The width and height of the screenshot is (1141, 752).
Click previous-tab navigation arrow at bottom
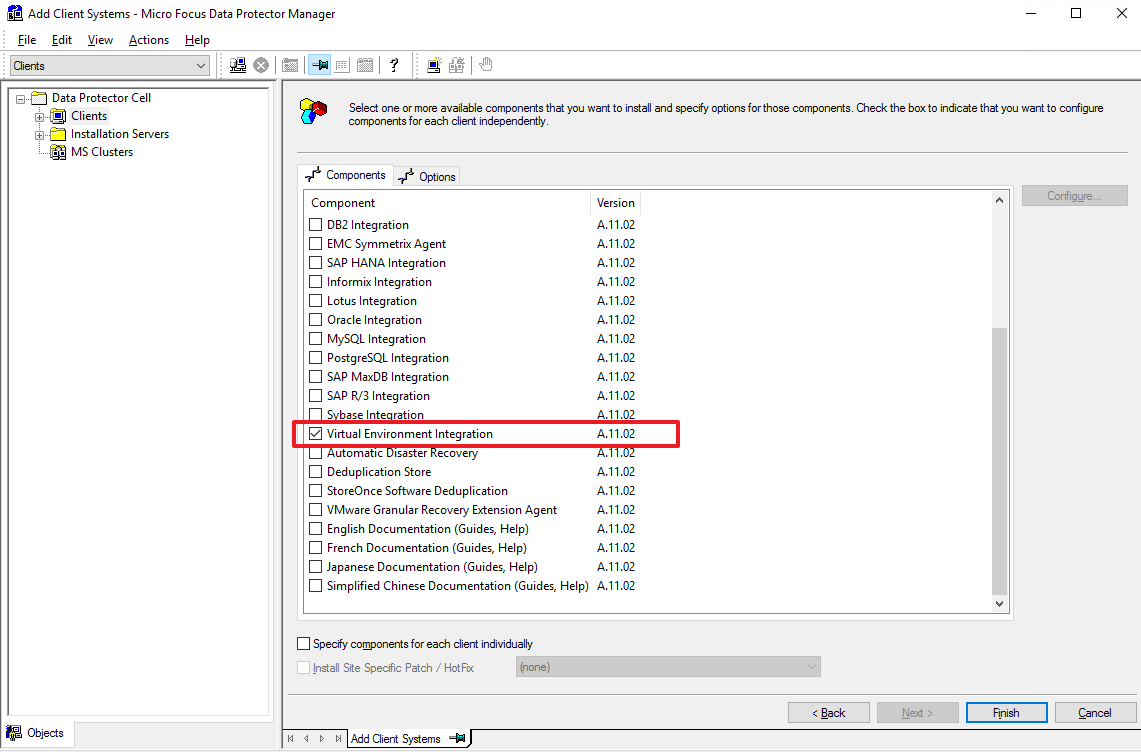(306, 738)
